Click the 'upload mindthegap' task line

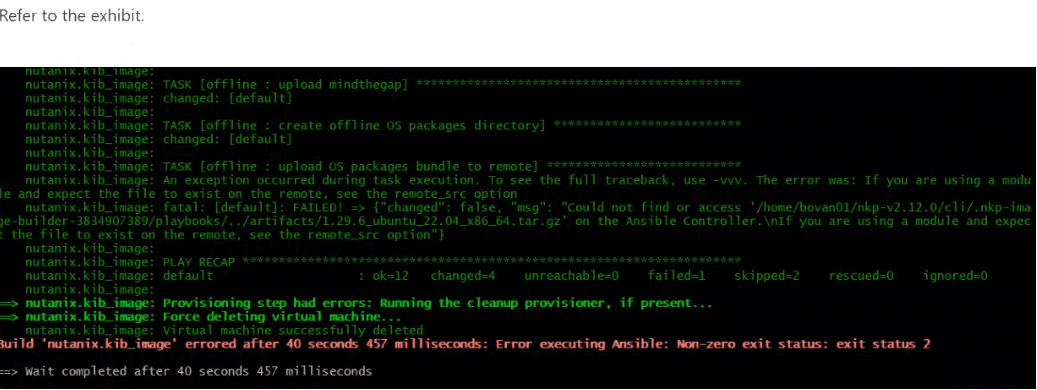coord(383,85)
